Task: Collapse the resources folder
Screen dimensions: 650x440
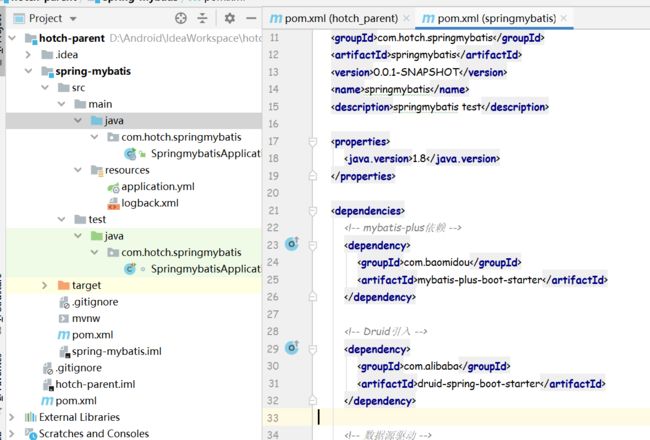Action: coord(78,170)
